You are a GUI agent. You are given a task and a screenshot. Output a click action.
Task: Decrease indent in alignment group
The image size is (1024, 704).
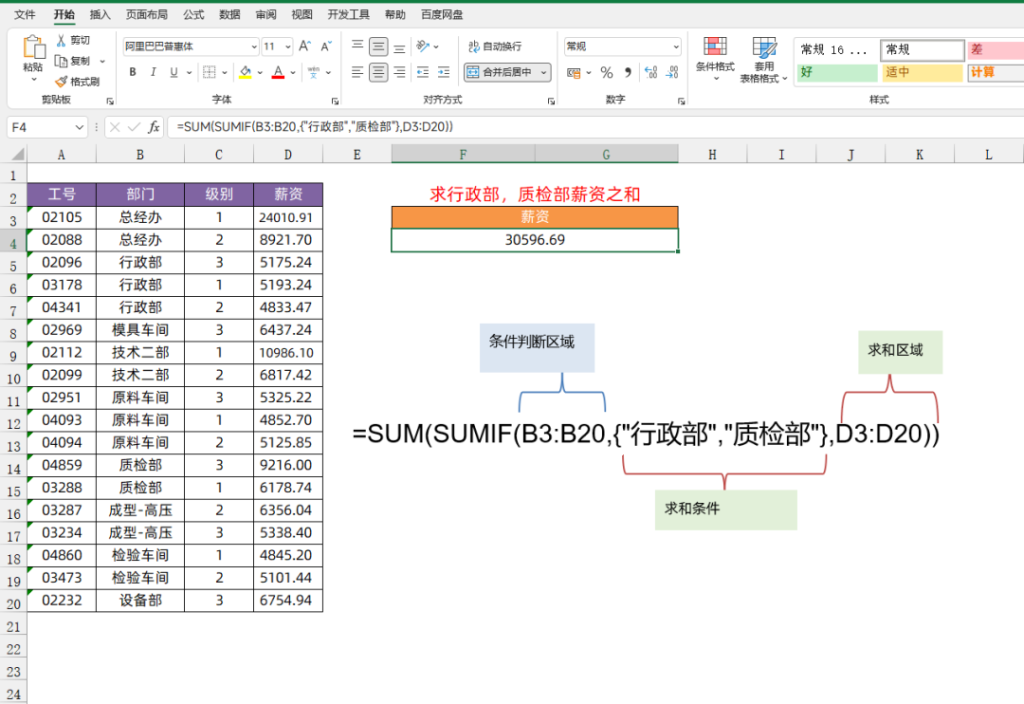coord(423,72)
